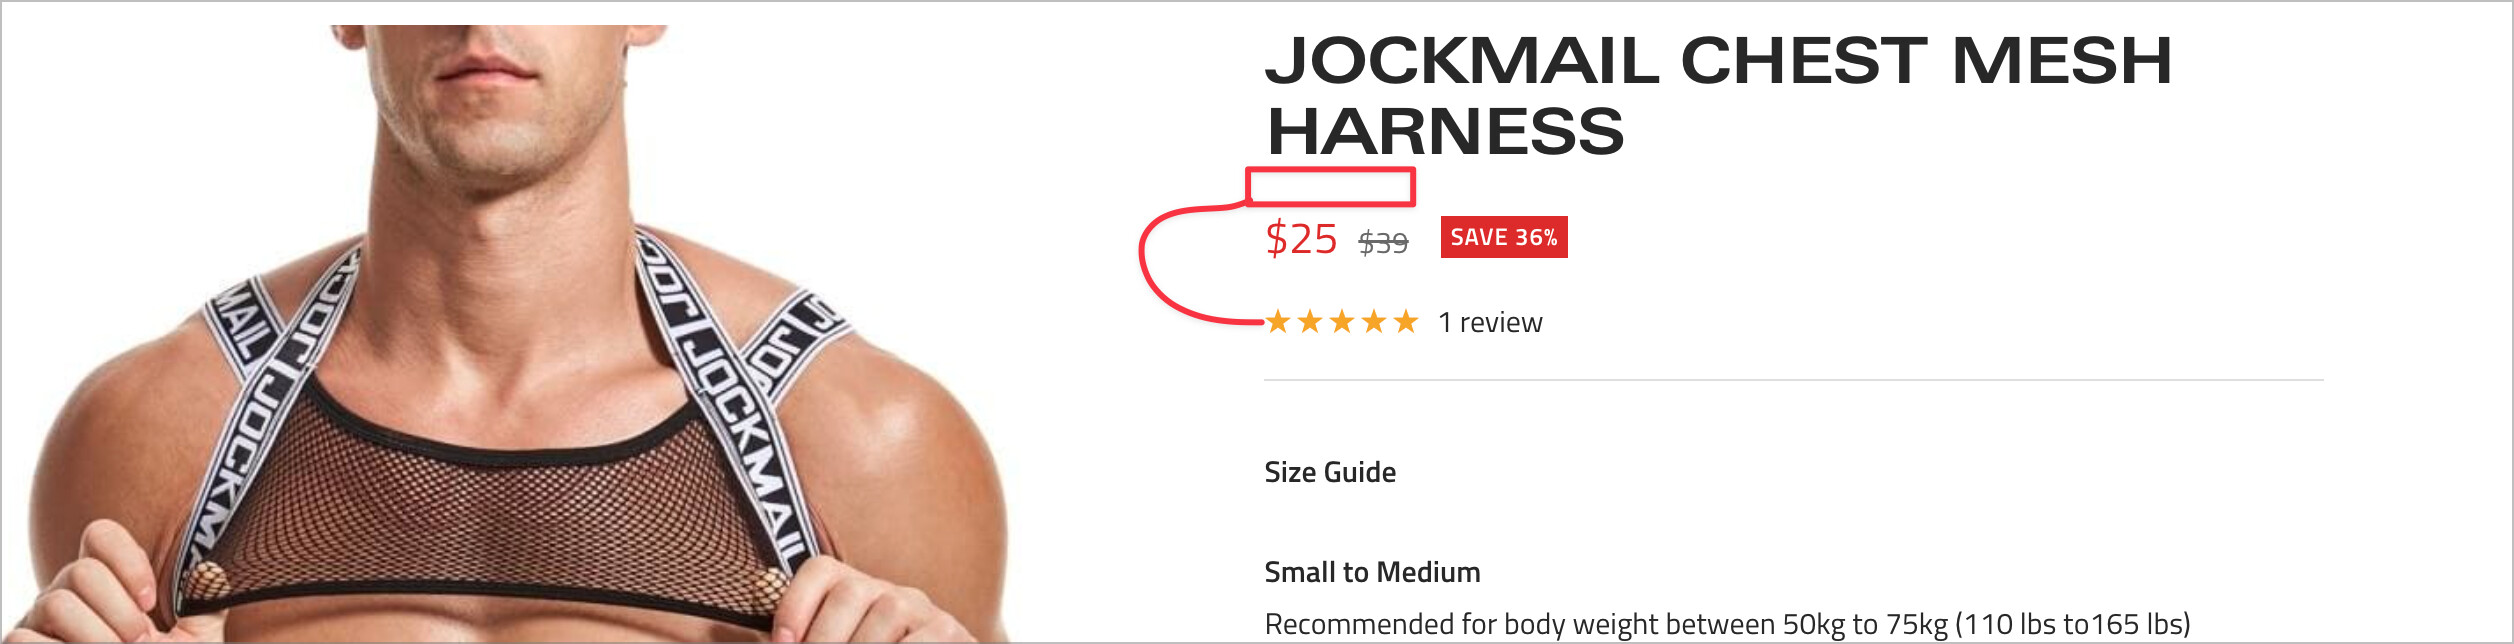Screen dimensions: 2514x644
Task: Click the divider line below the reviews
Action: 1794,380
